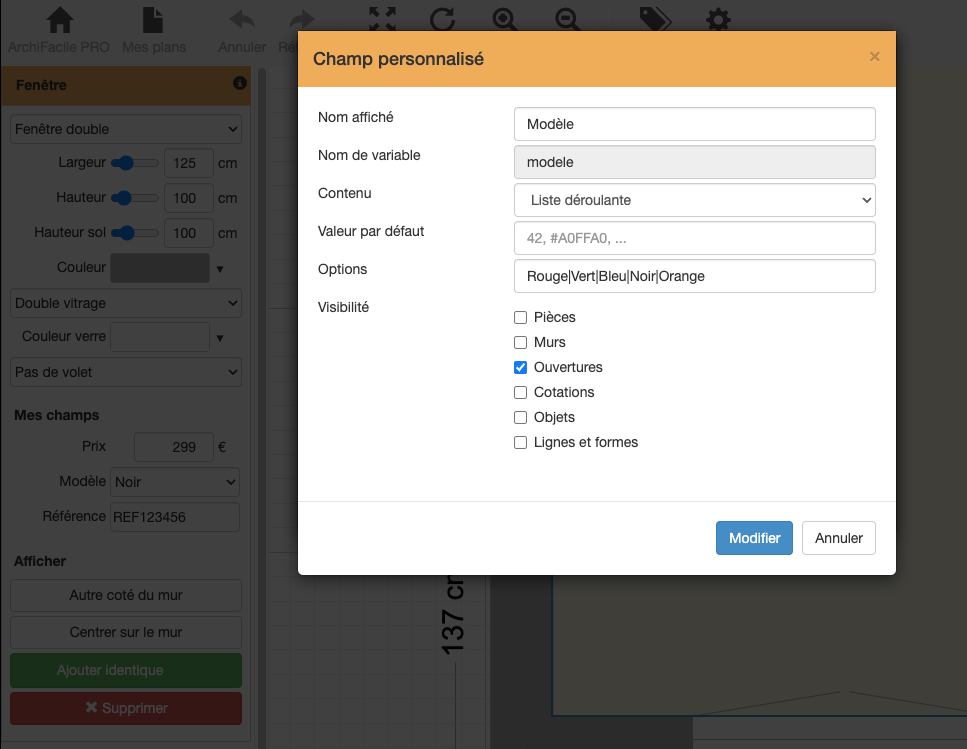
Task: Zoom out with magnifier minus icon
Action: point(568,20)
